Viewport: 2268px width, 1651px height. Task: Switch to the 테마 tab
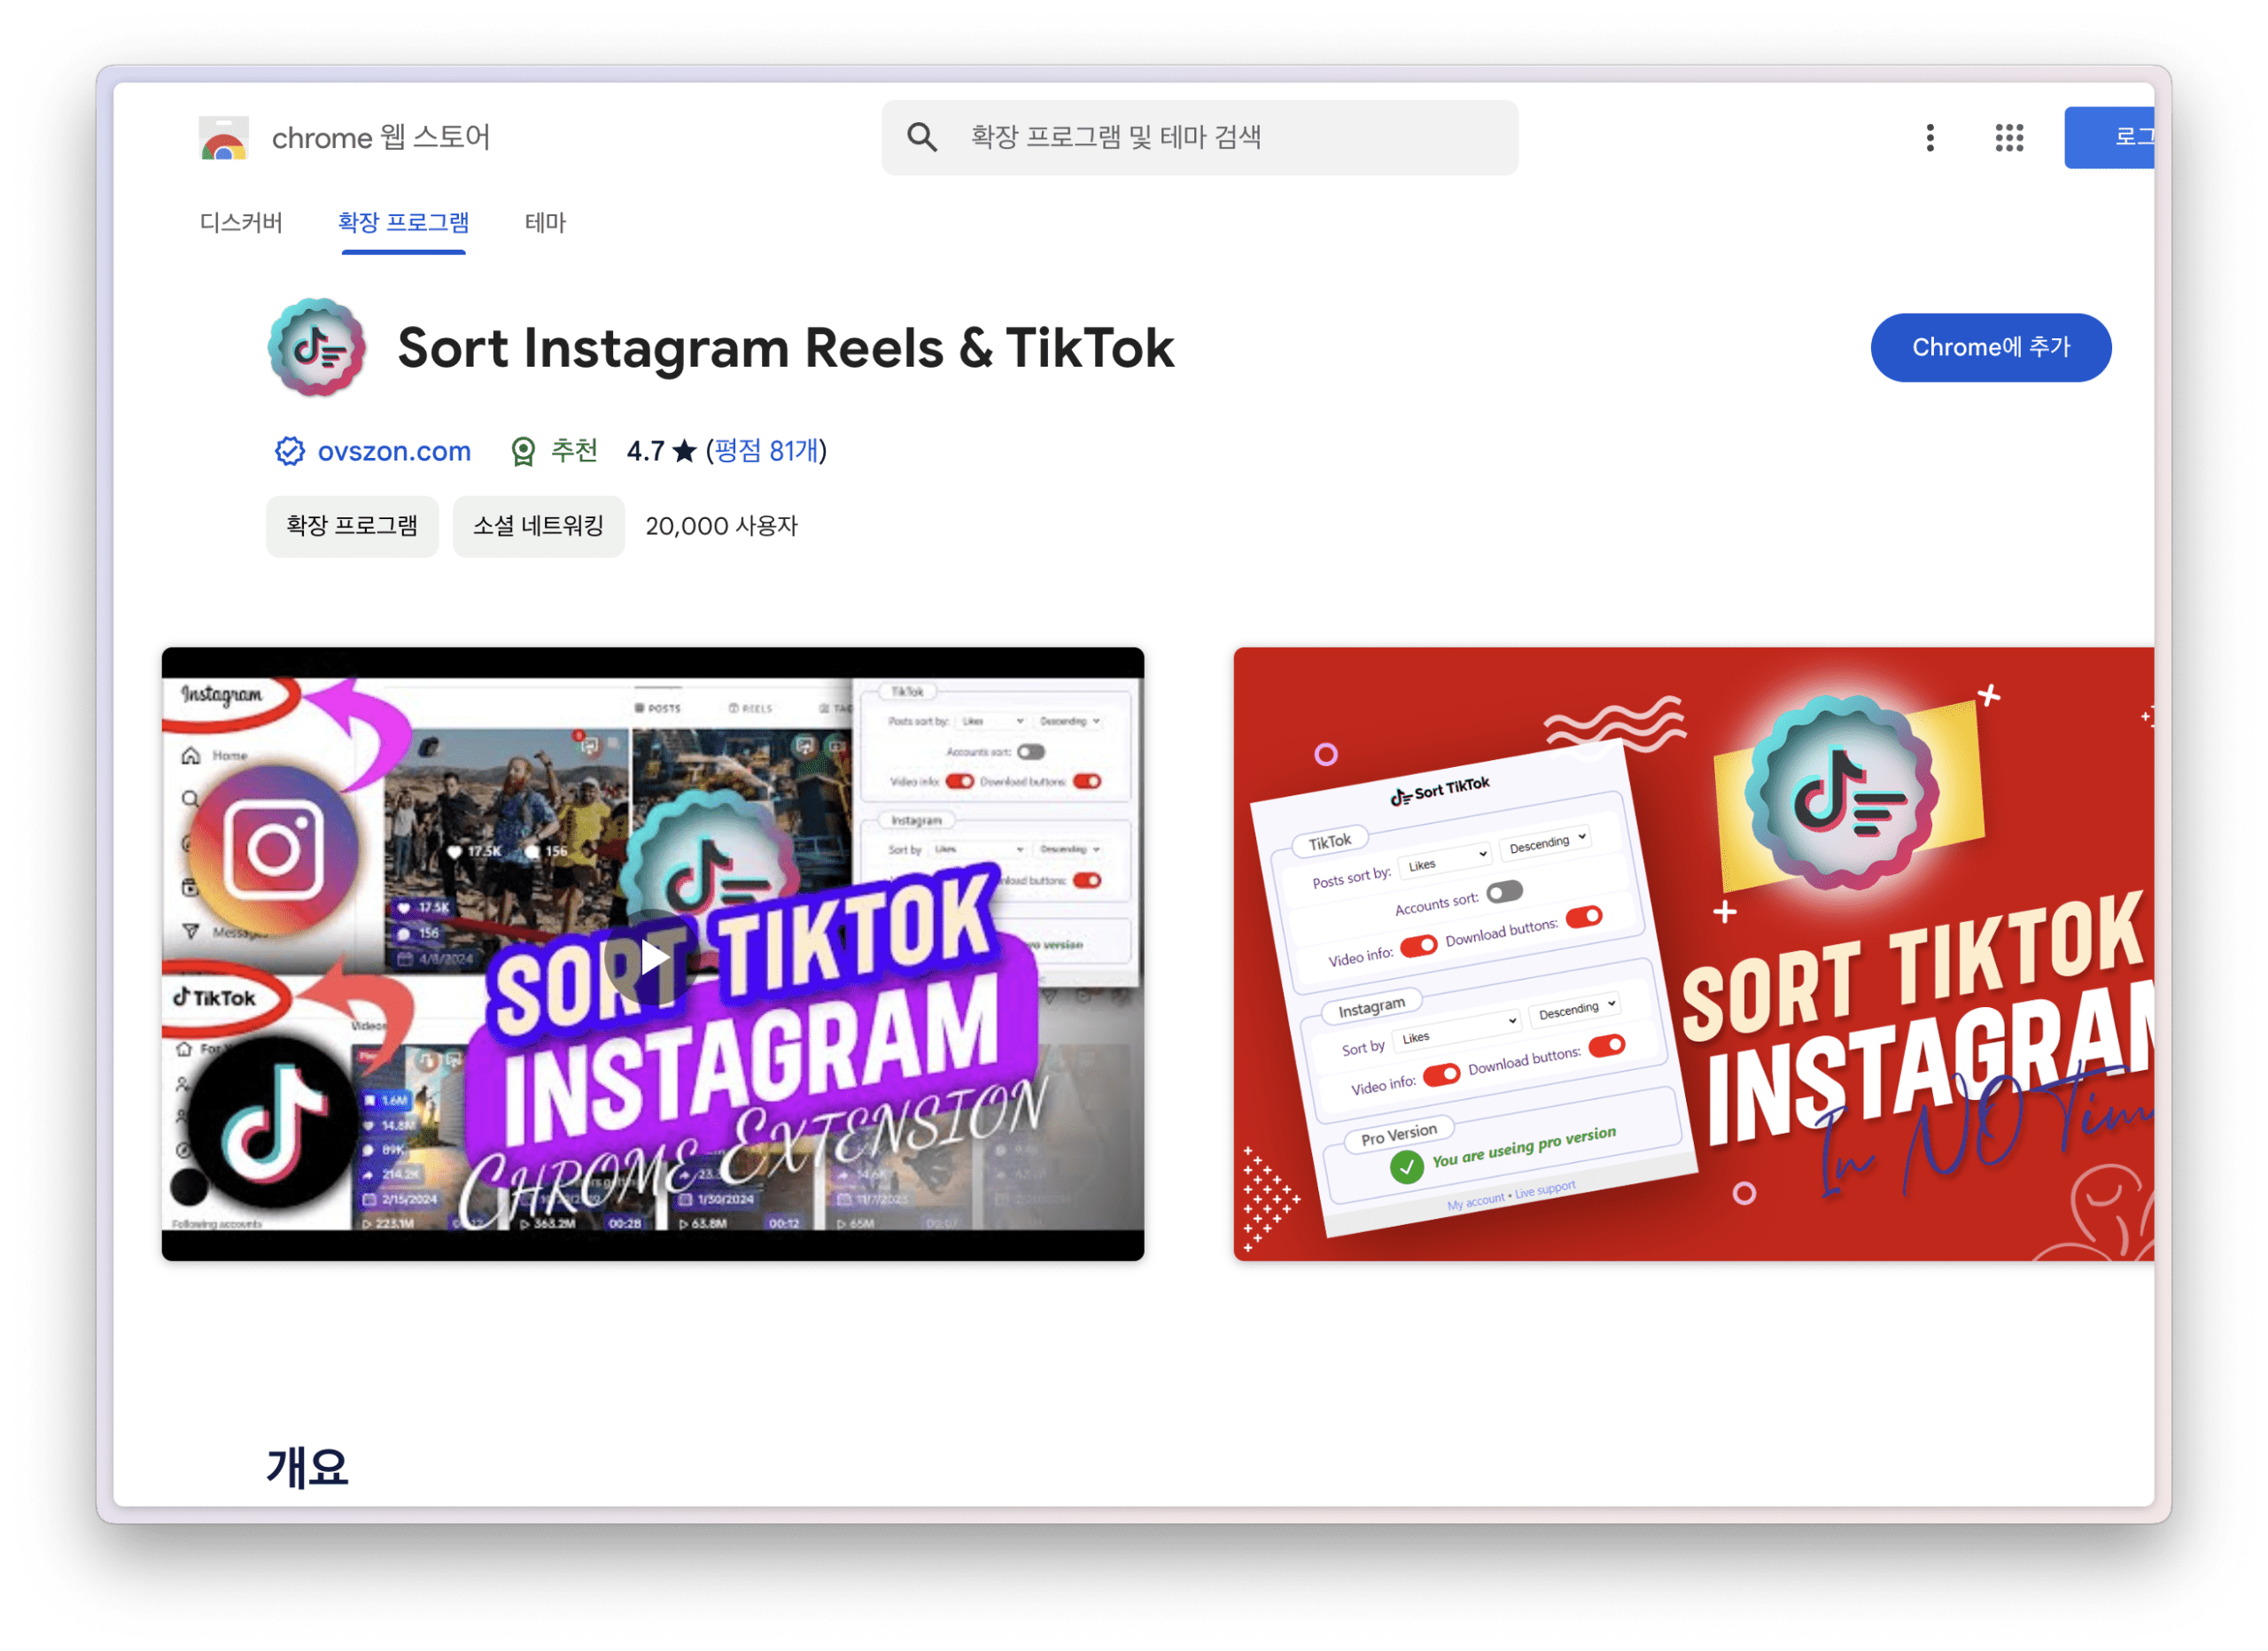pos(545,223)
